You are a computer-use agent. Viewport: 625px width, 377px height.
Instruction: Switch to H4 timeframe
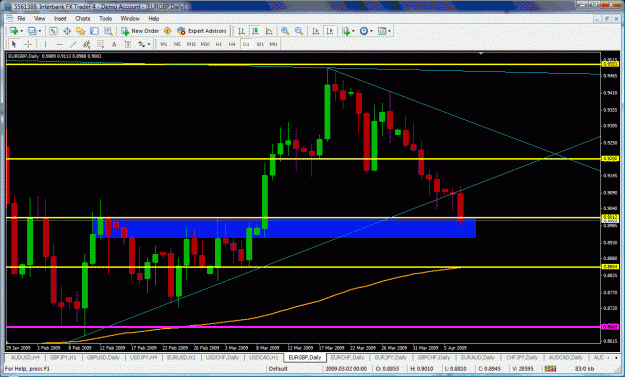(232, 44)
